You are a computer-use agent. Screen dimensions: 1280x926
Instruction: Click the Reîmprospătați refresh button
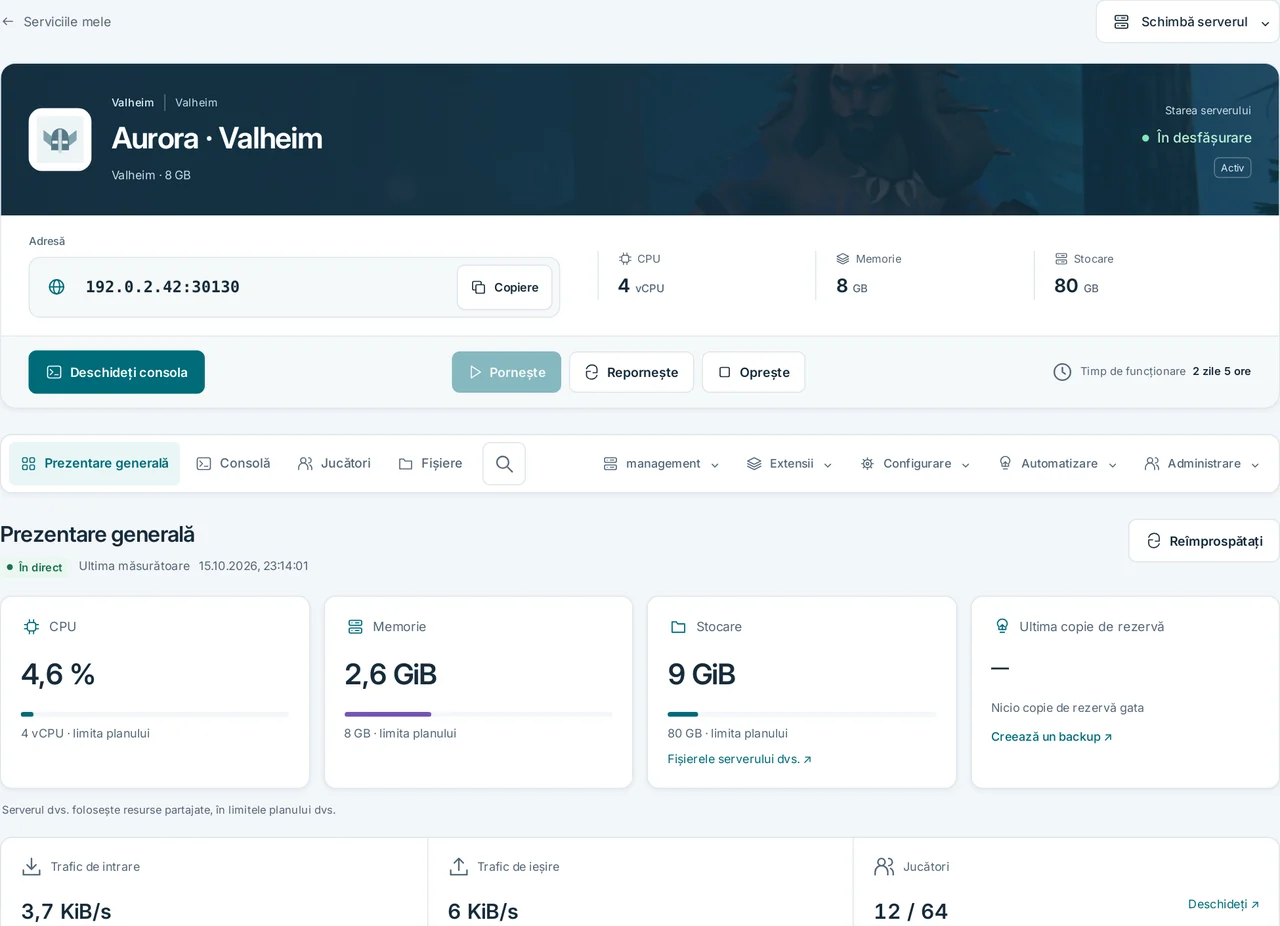(1204, 541)
